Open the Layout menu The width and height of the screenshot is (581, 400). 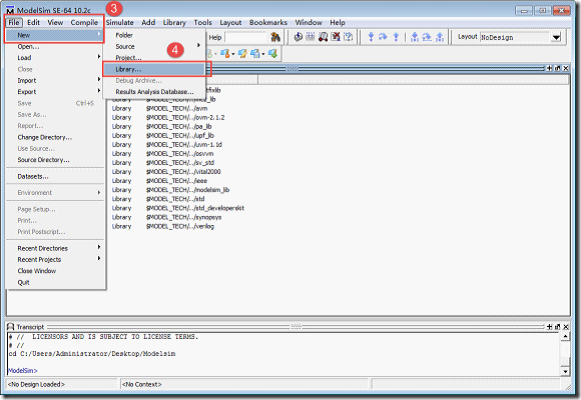coord(230,22)
